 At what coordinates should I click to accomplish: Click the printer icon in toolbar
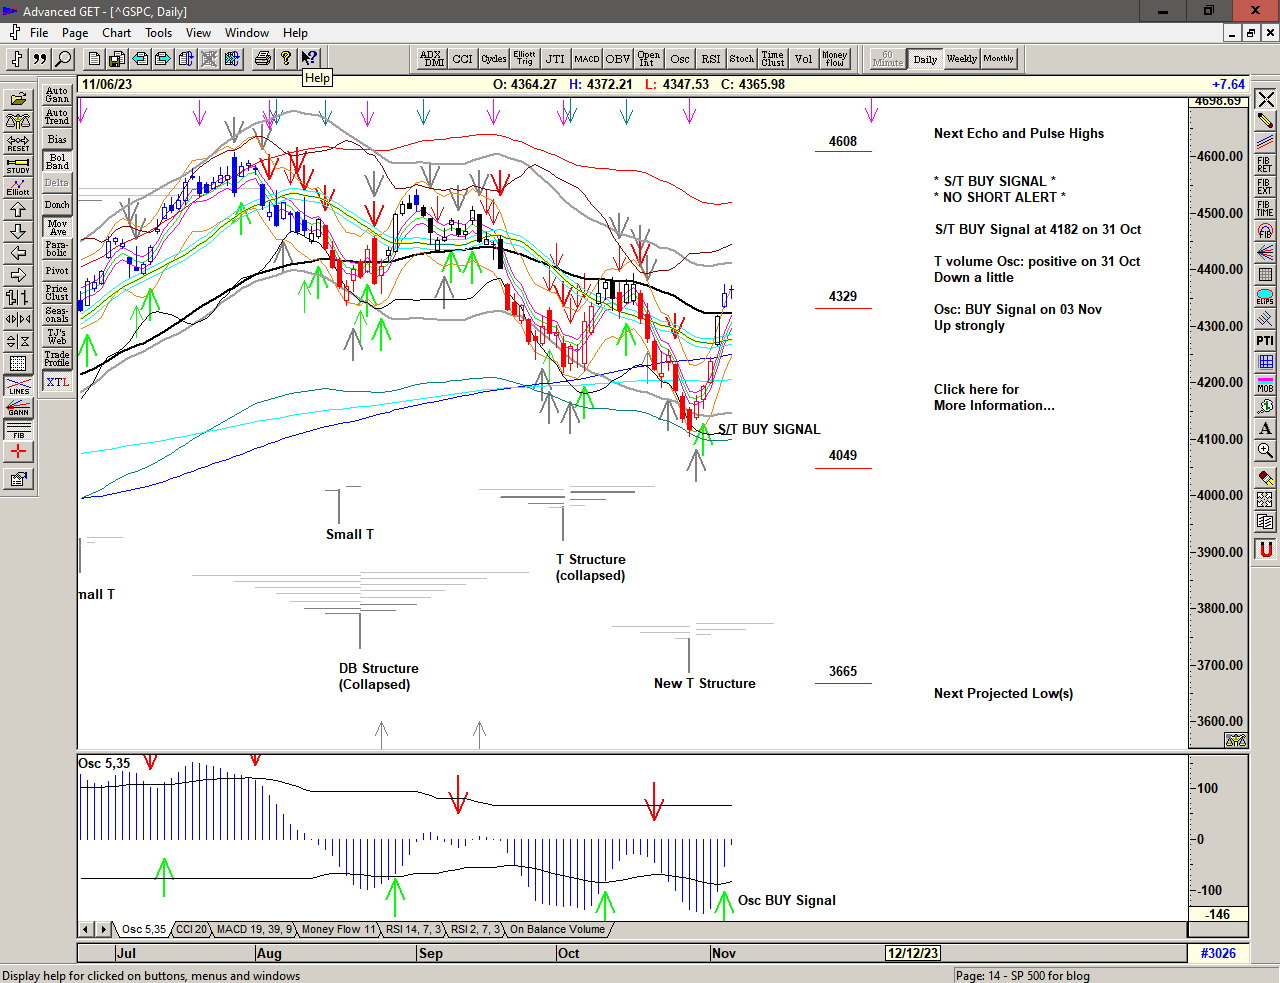[x=262, y=59]
